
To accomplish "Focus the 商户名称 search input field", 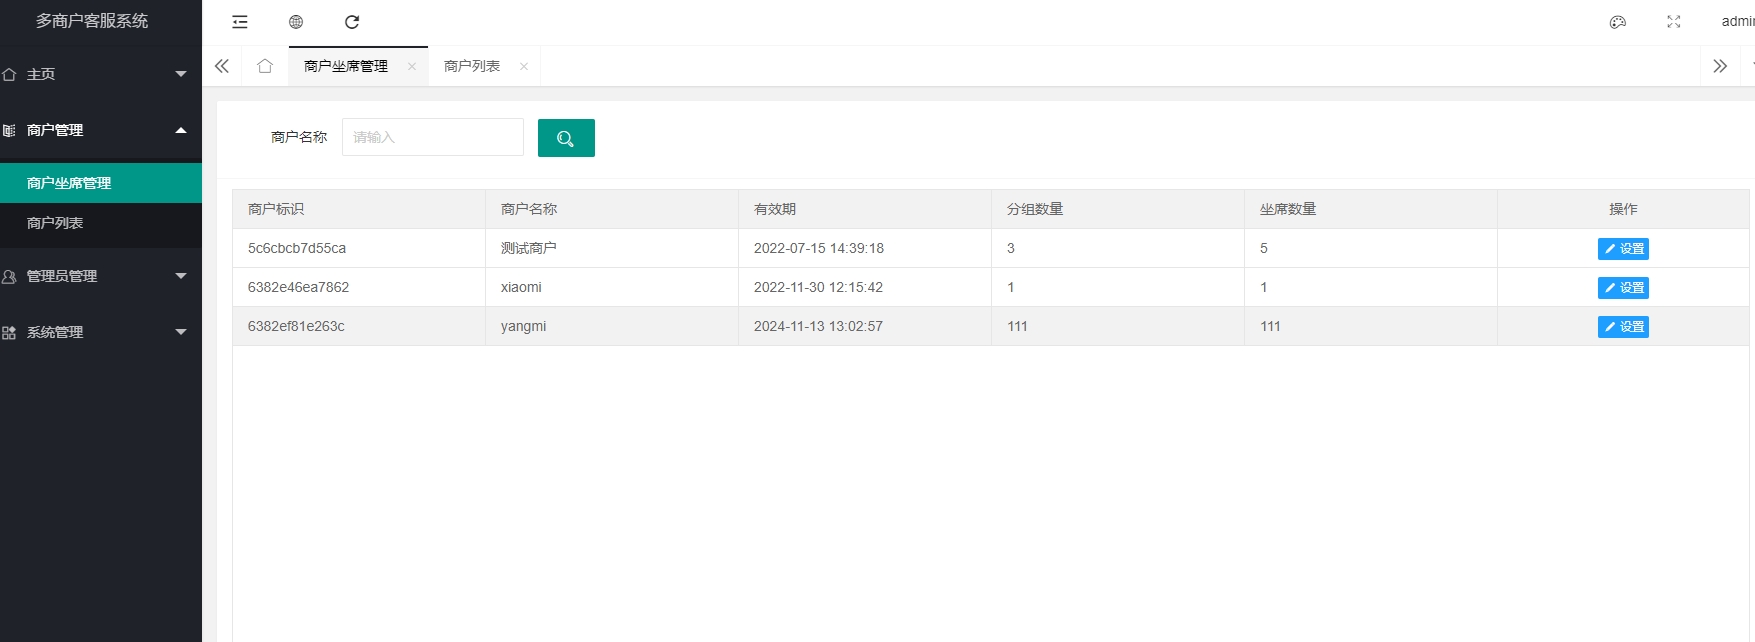I will point(432,137).
